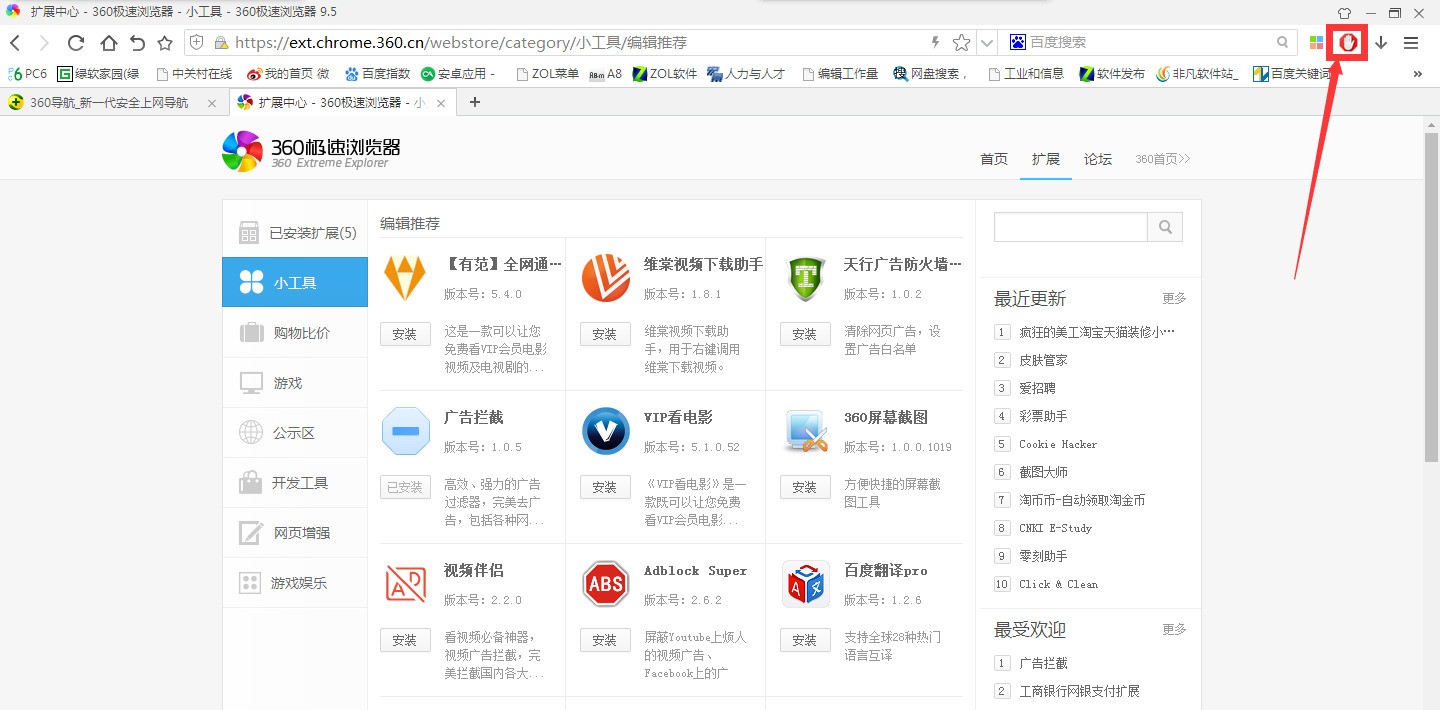Image resolution: width=1440 pixels, height=710 pixels.
Task: Install VIP看电影
Action: (x=605, y=487)
